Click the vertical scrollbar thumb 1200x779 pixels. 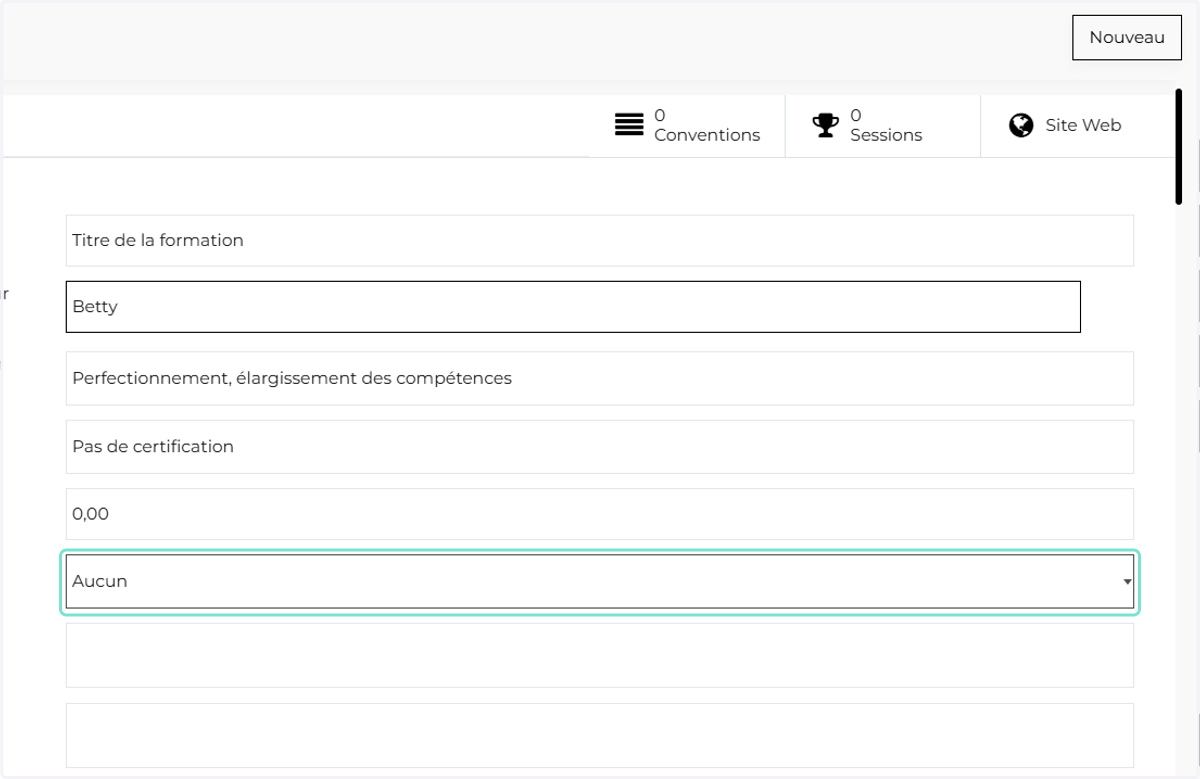[x=1179, y=148]
